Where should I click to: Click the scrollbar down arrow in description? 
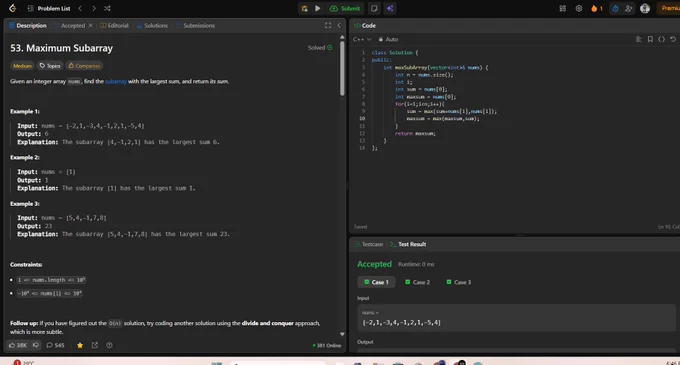coord(342,334)
